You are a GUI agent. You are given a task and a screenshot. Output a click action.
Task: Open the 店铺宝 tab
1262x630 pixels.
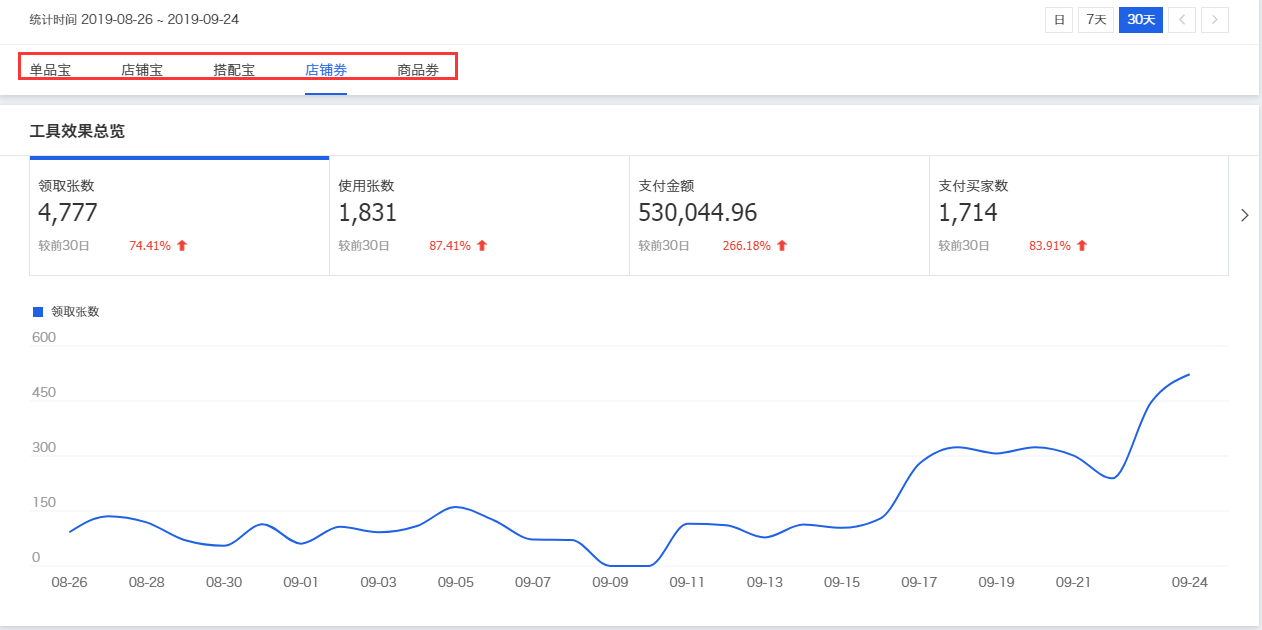pyautogui.click(x=142, y=70)
